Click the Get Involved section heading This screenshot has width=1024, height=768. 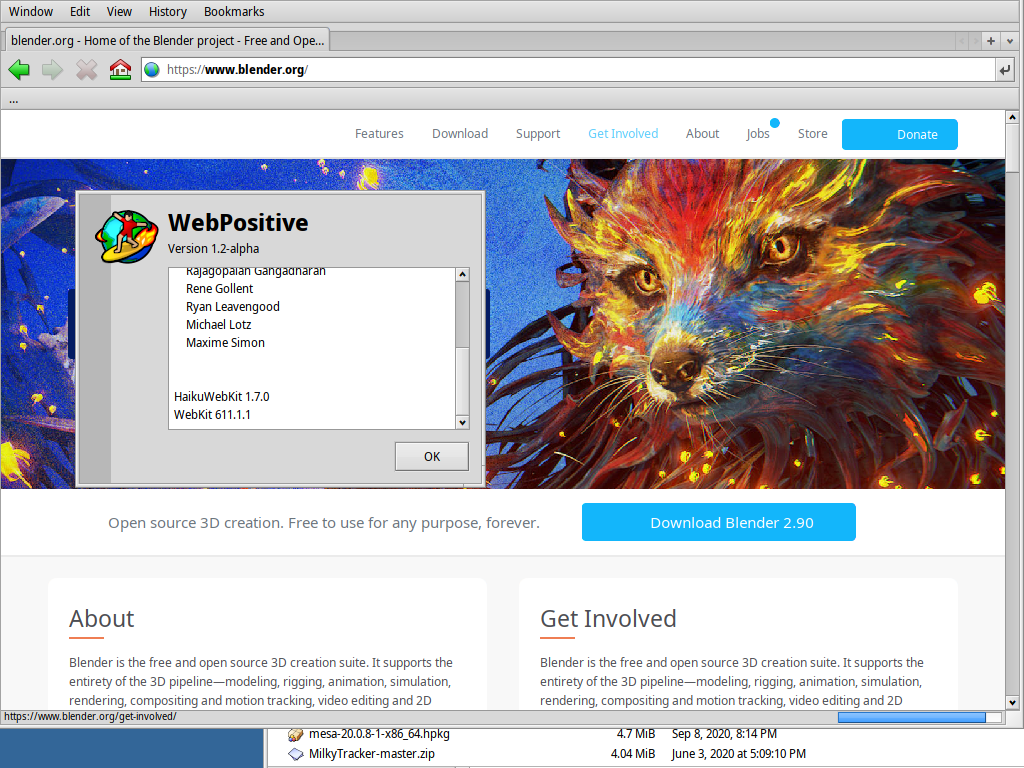[x=608, y=618]
